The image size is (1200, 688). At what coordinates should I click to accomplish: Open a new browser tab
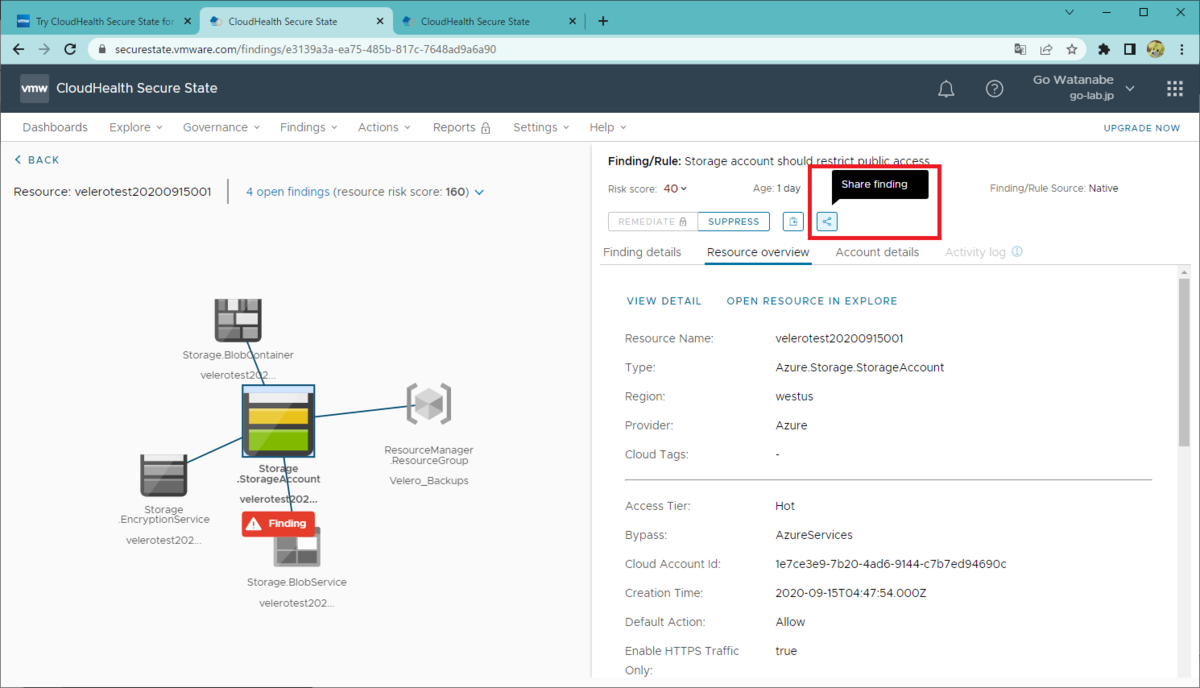point(603,21)
